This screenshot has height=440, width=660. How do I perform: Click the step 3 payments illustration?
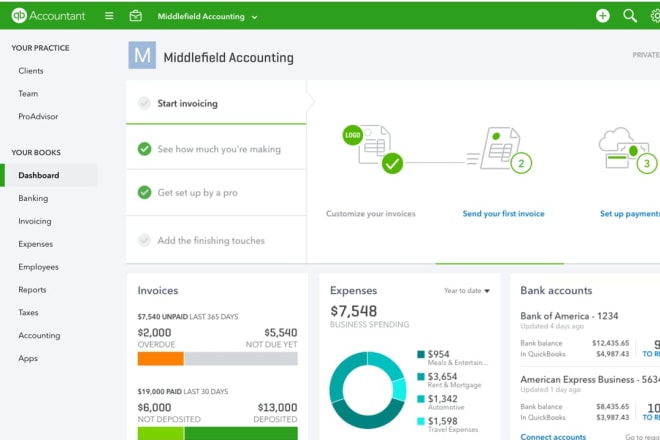click(628, 149)
